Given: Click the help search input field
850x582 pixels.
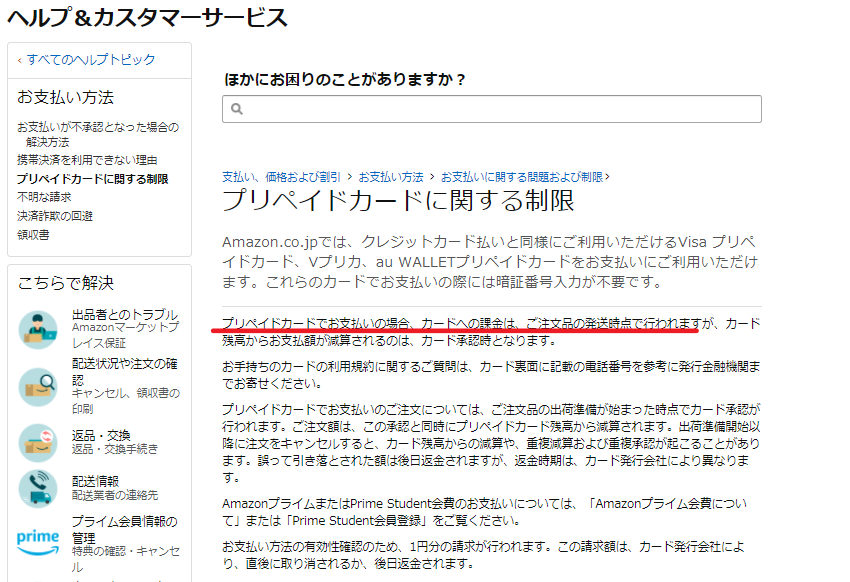Looking at the screenshot, I should 492,109.
